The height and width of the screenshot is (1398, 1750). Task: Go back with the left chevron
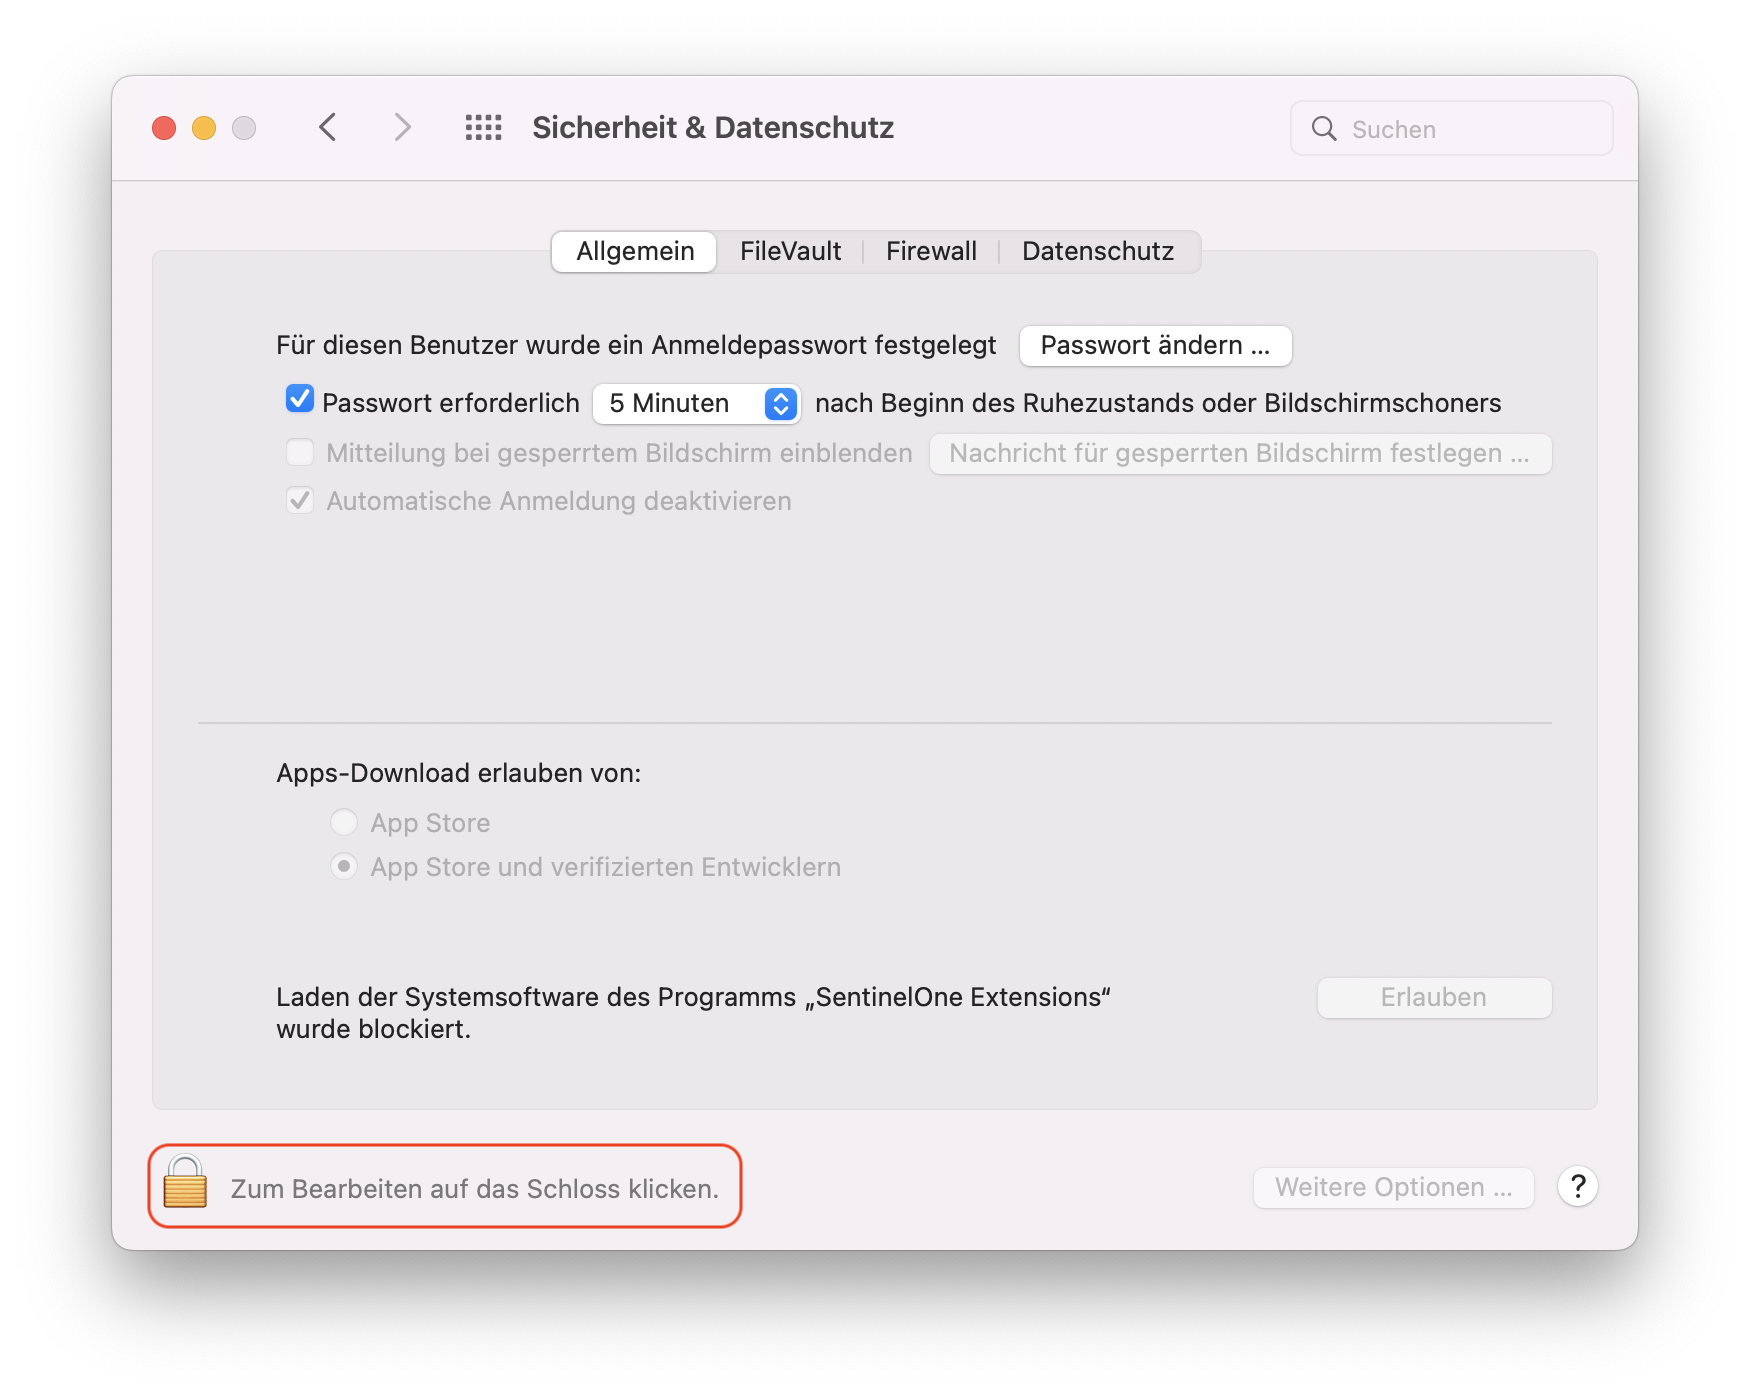tap(328, 128)
